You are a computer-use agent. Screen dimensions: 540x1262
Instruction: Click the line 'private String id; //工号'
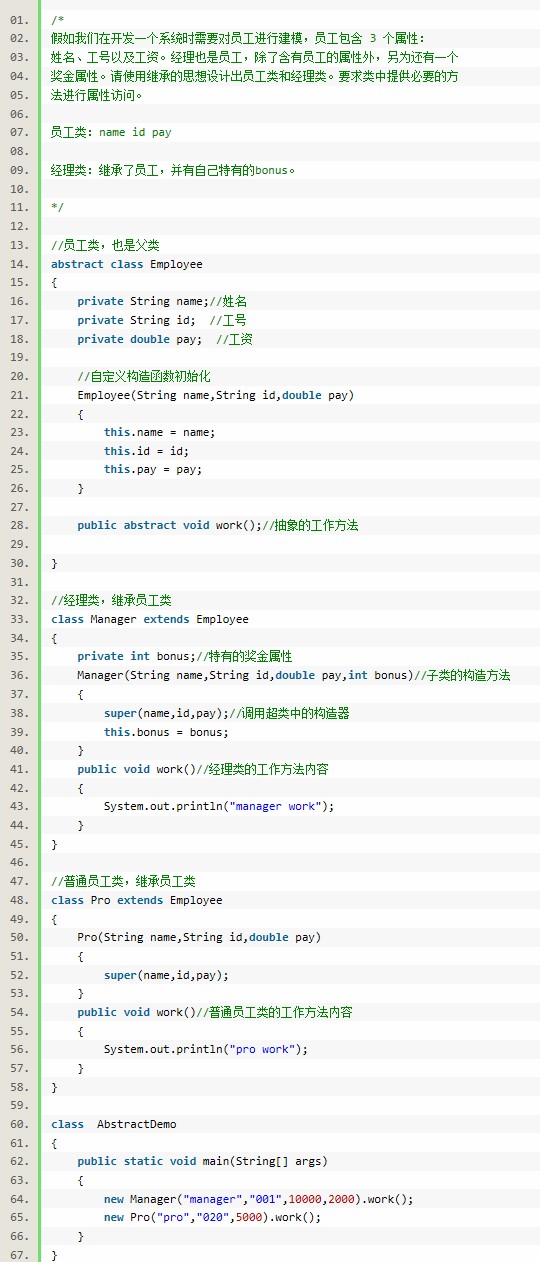[x=162, y=320]
